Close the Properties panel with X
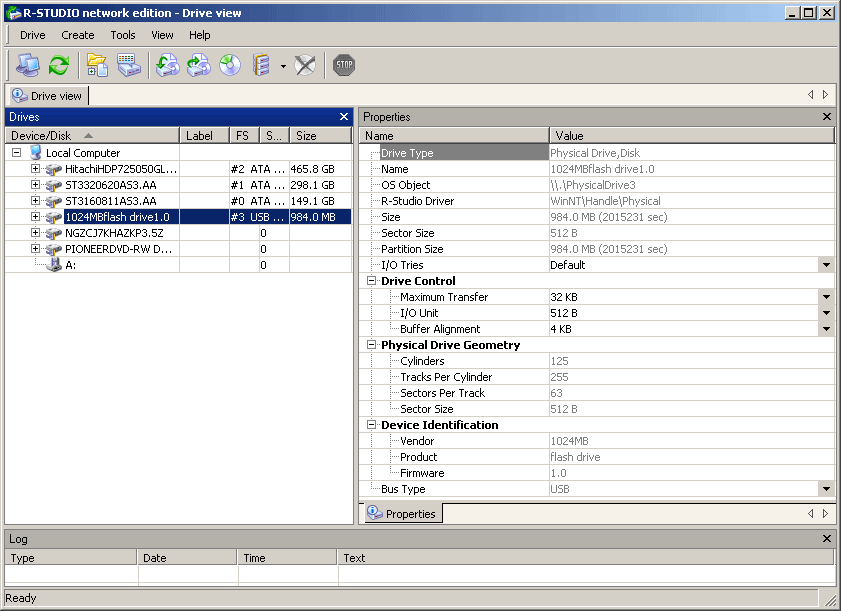The height and width of the screenshot is (611, 841). [x=827, y=116]
